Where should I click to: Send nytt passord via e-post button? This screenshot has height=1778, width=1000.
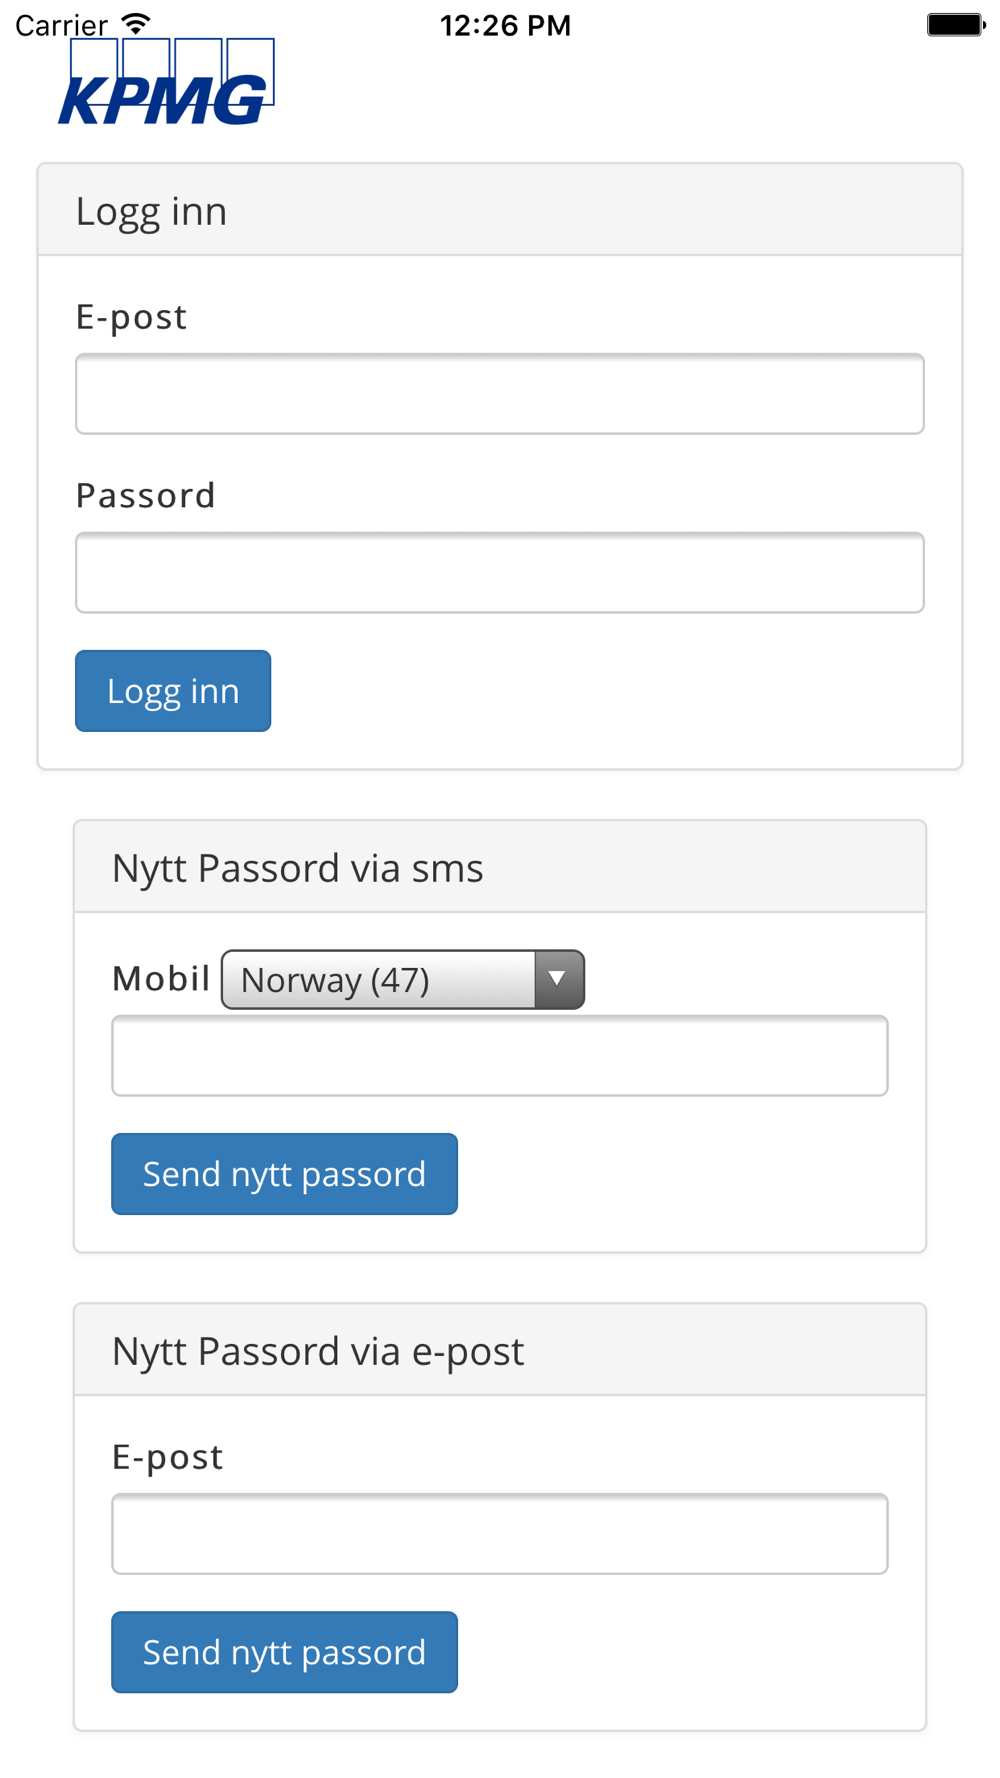point(285,1652)
